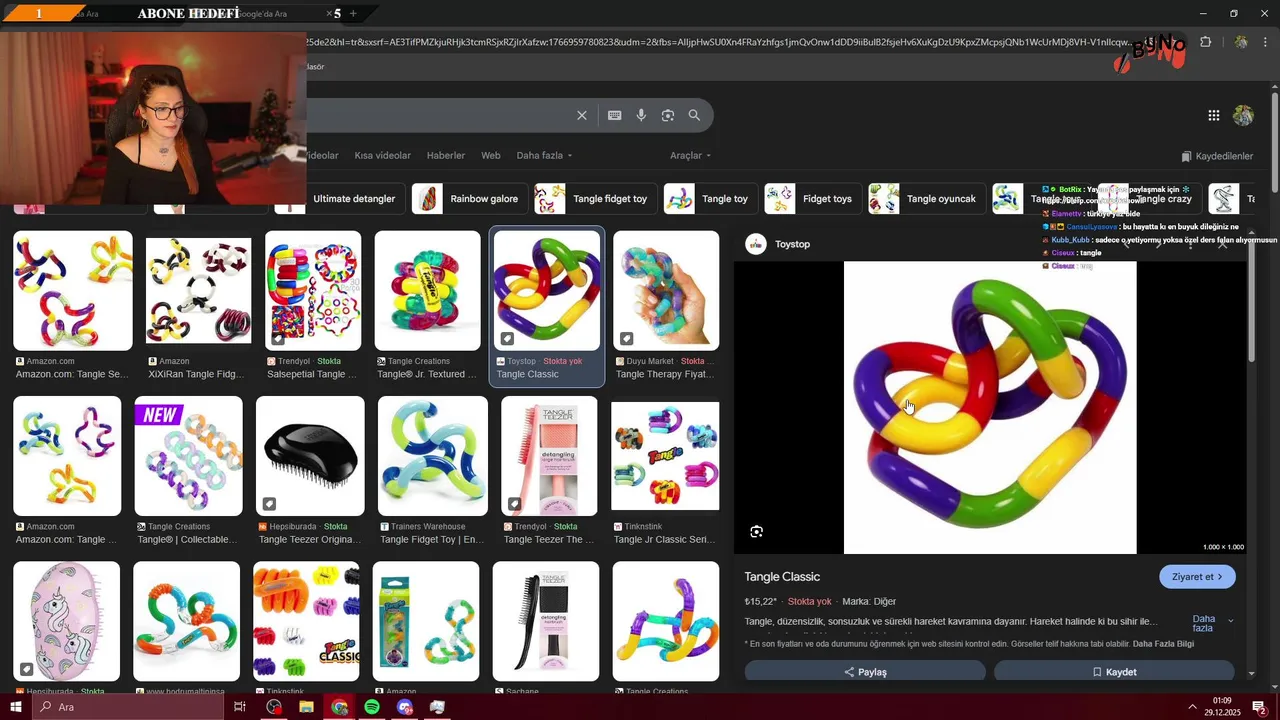Screen dimensions: 1280x720
Task: Open the Chrome profile avatar in the toolbar
Action: click(x=1241, y=42)
